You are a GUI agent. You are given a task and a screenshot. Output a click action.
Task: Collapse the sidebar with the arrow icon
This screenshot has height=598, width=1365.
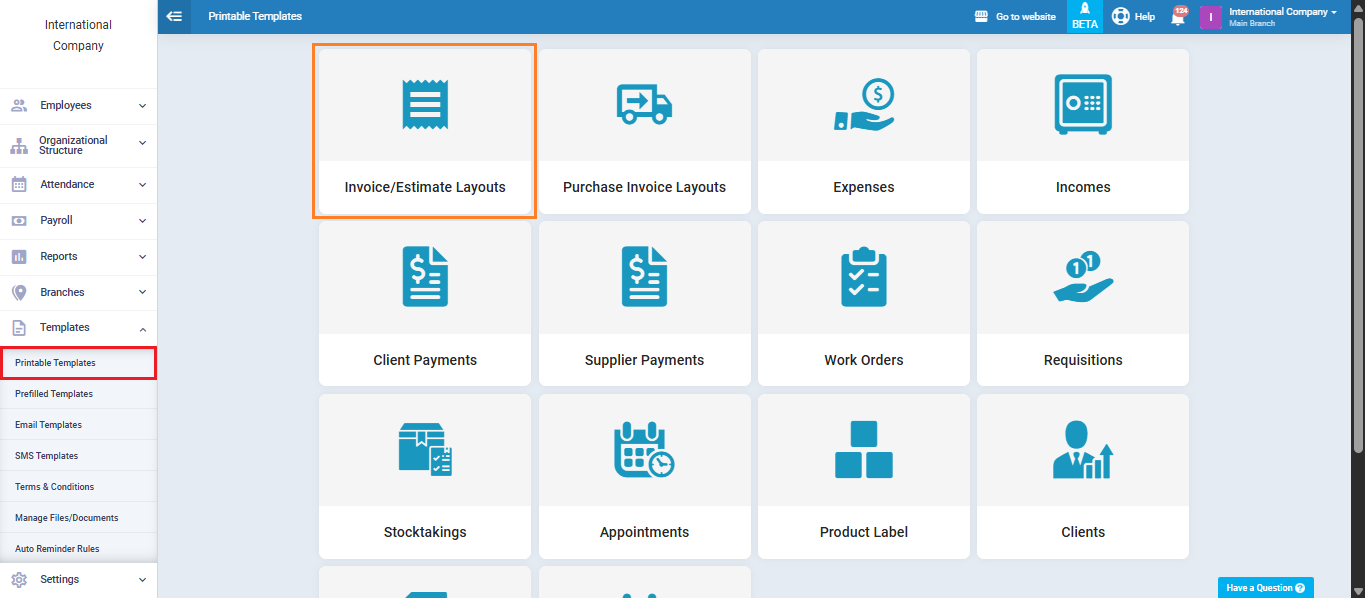tap(174, 16)
